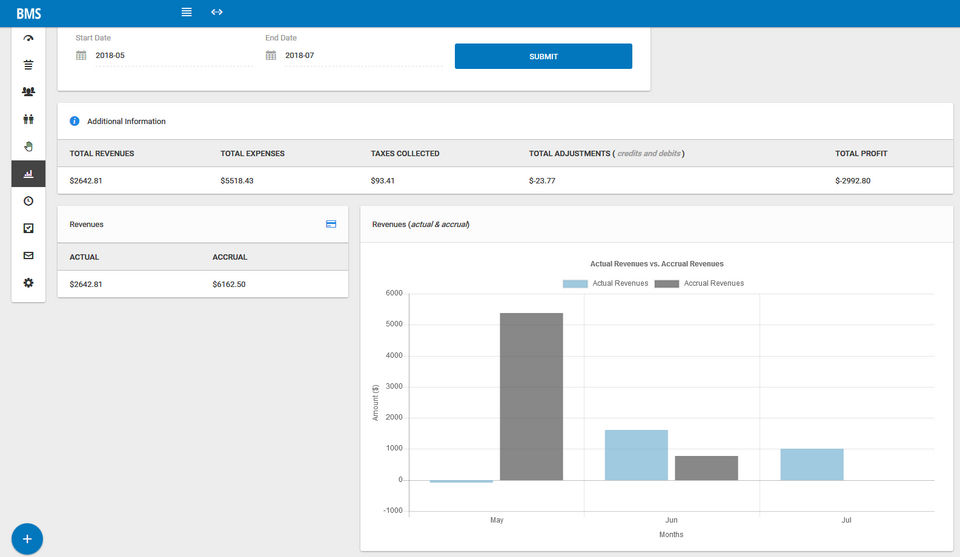
Task: Click the BMS logo in header
Action: 28,14
